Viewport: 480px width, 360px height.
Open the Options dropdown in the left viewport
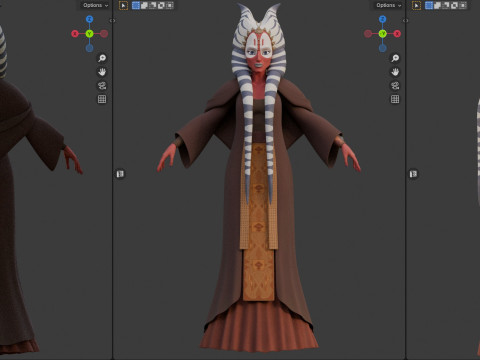coord(95,5)
